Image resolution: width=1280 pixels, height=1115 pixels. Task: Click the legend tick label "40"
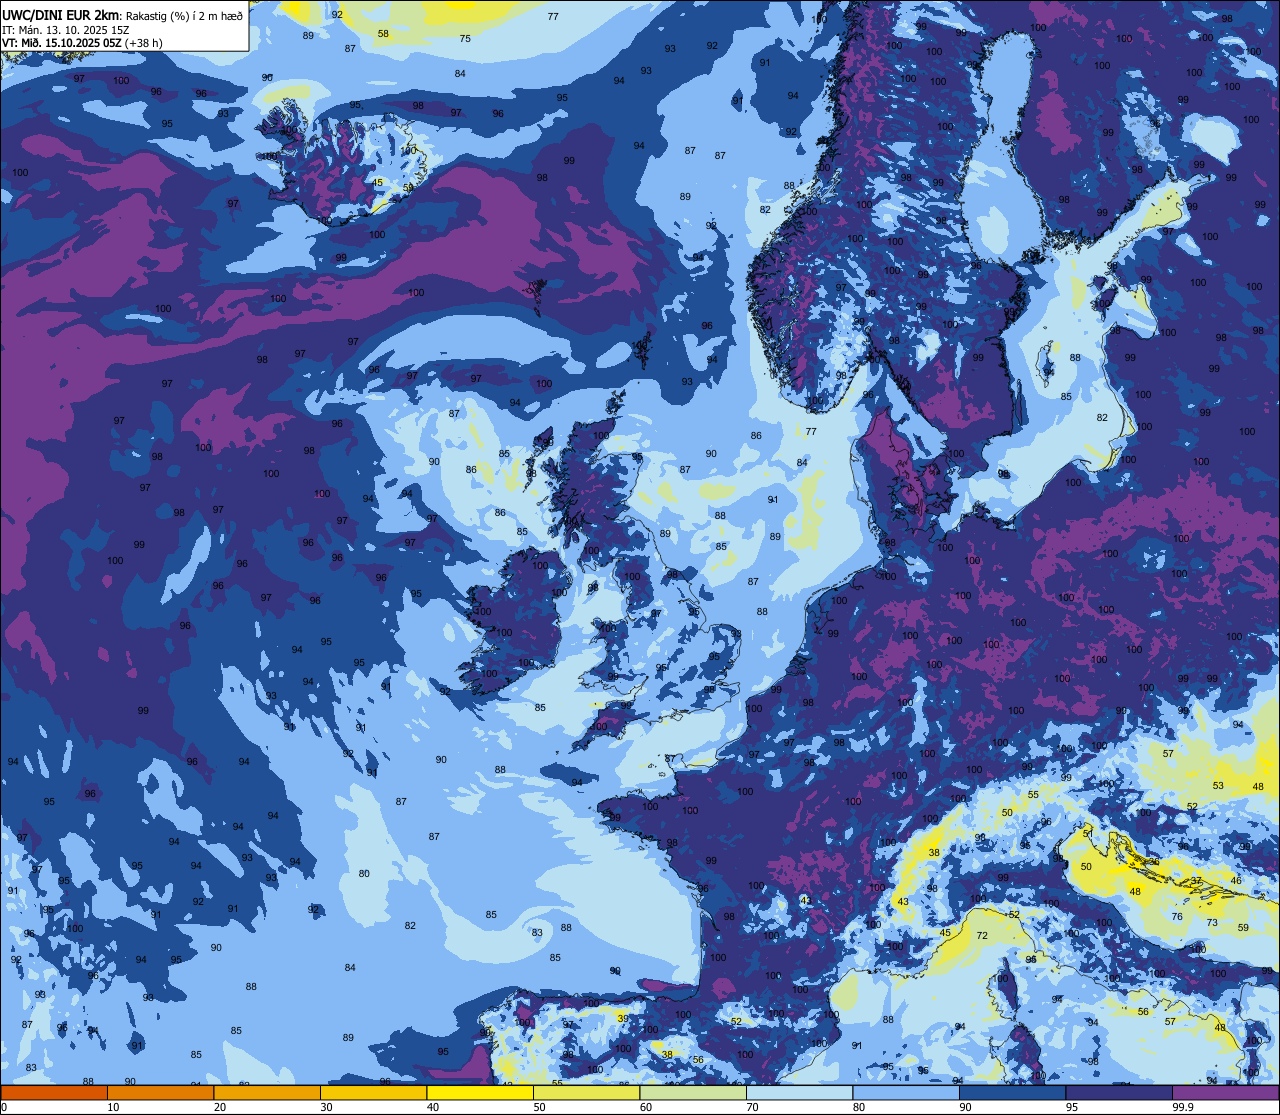(433, 1107)
